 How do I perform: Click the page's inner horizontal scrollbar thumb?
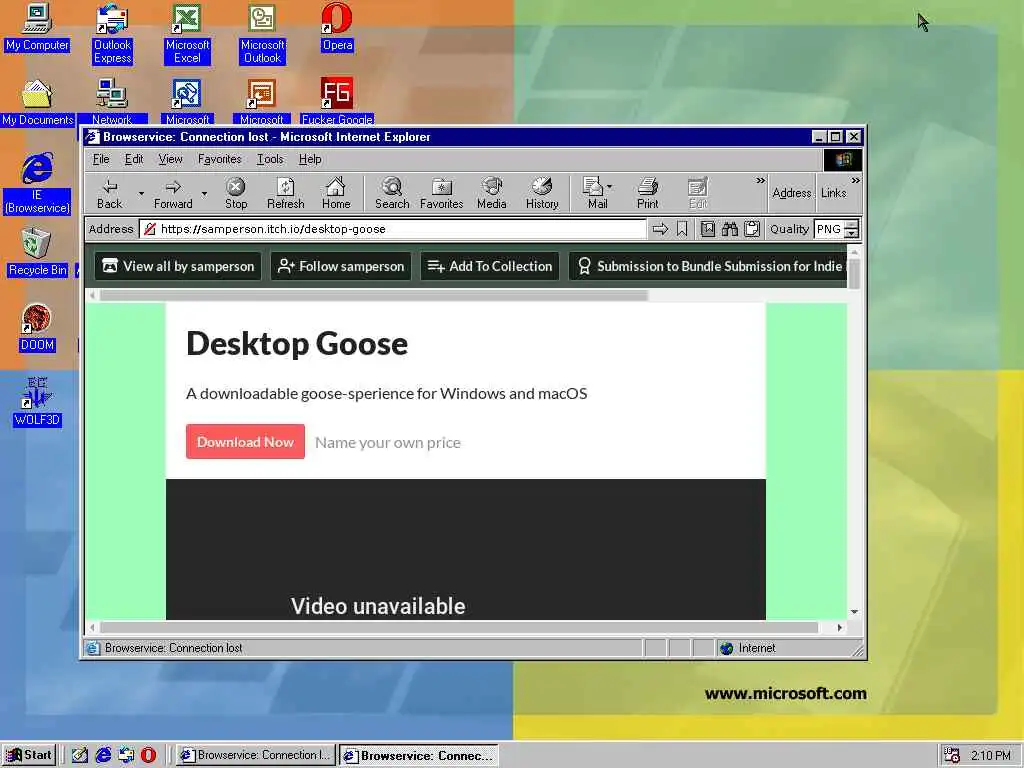(x=374, y=296)
